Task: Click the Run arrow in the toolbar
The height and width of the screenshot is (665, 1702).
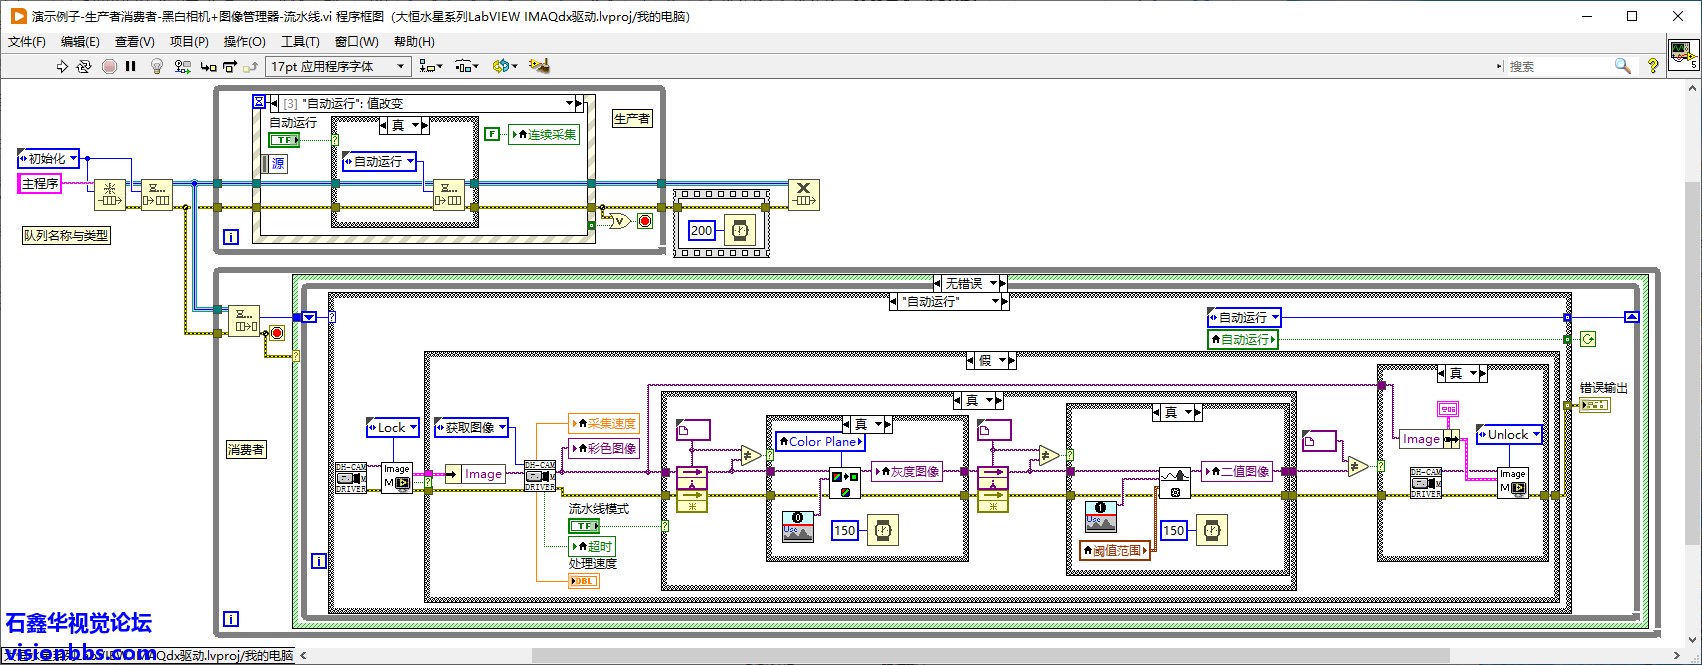Action: click(62, 66)
